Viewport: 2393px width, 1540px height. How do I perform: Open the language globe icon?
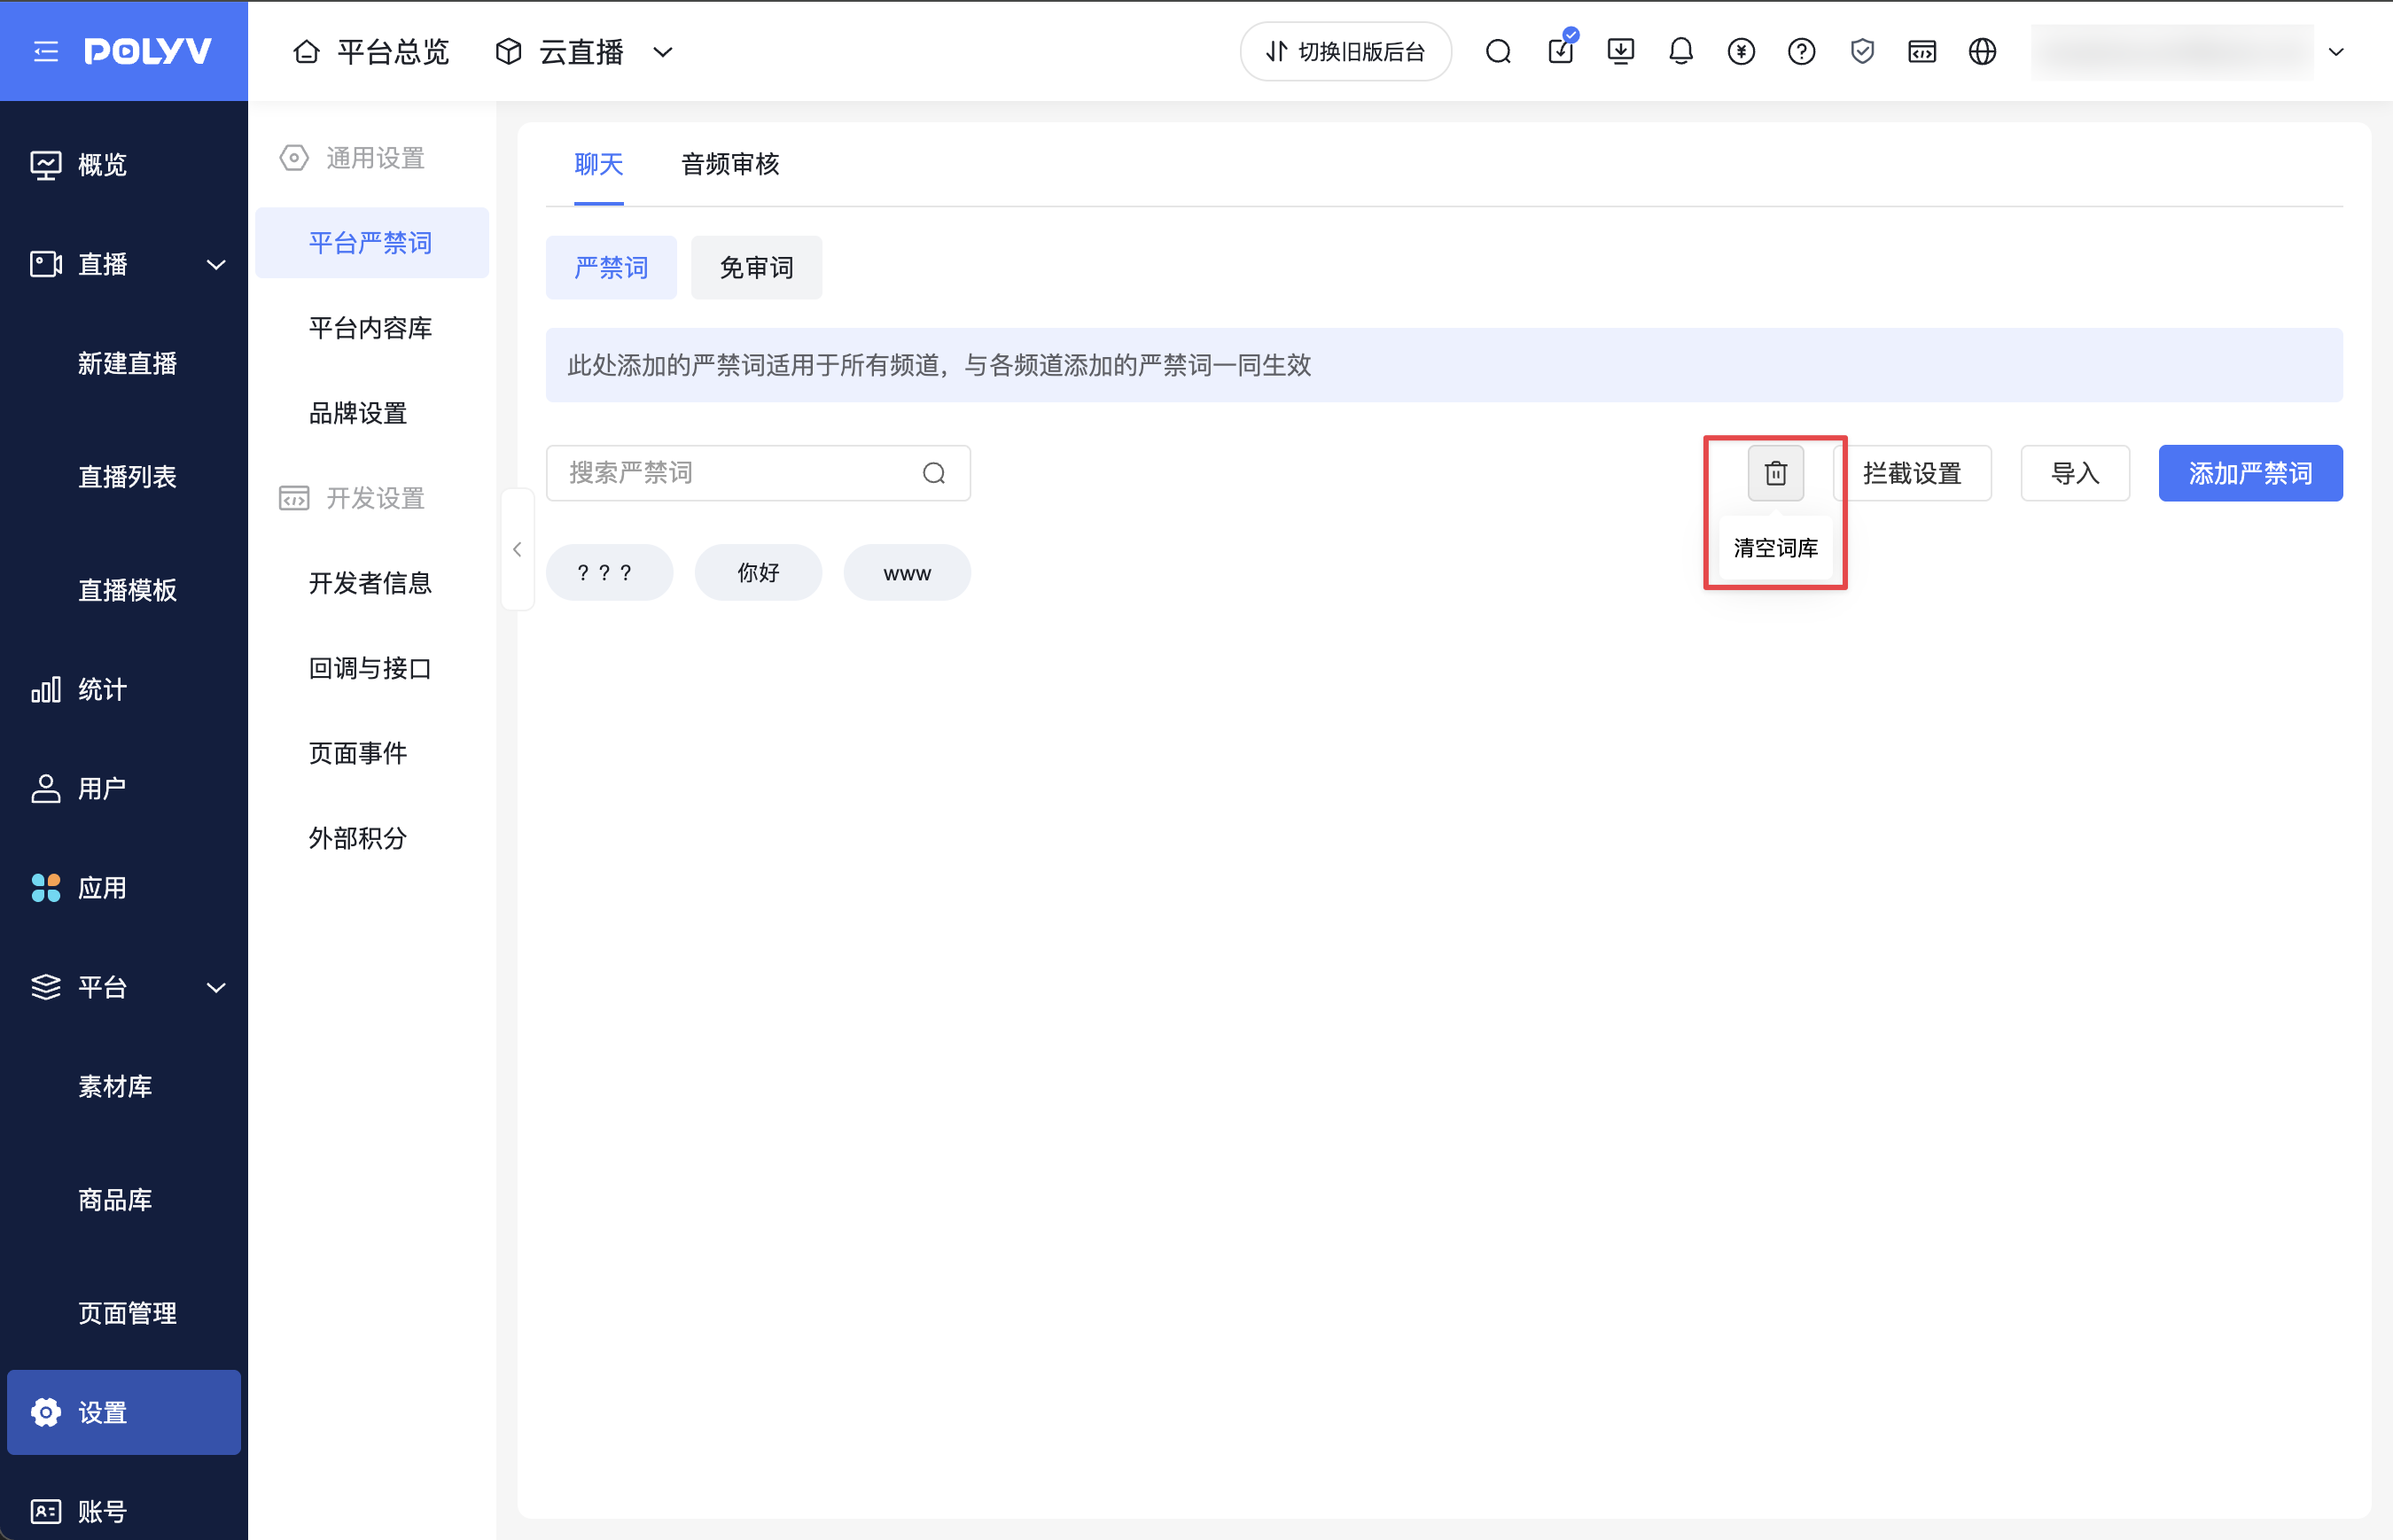click(1982, 51)
